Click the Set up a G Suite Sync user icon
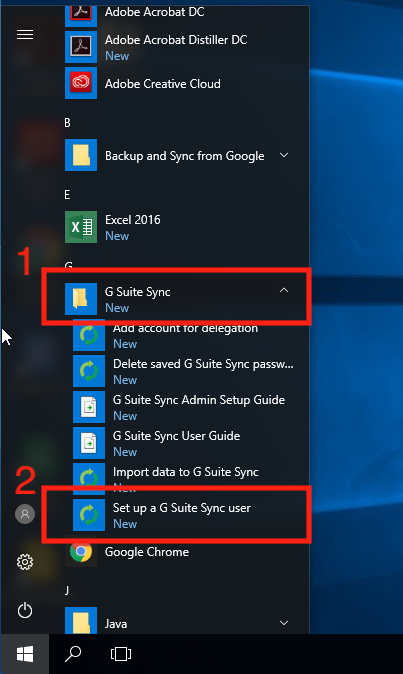The image size is (403, 674). [89, 515]
